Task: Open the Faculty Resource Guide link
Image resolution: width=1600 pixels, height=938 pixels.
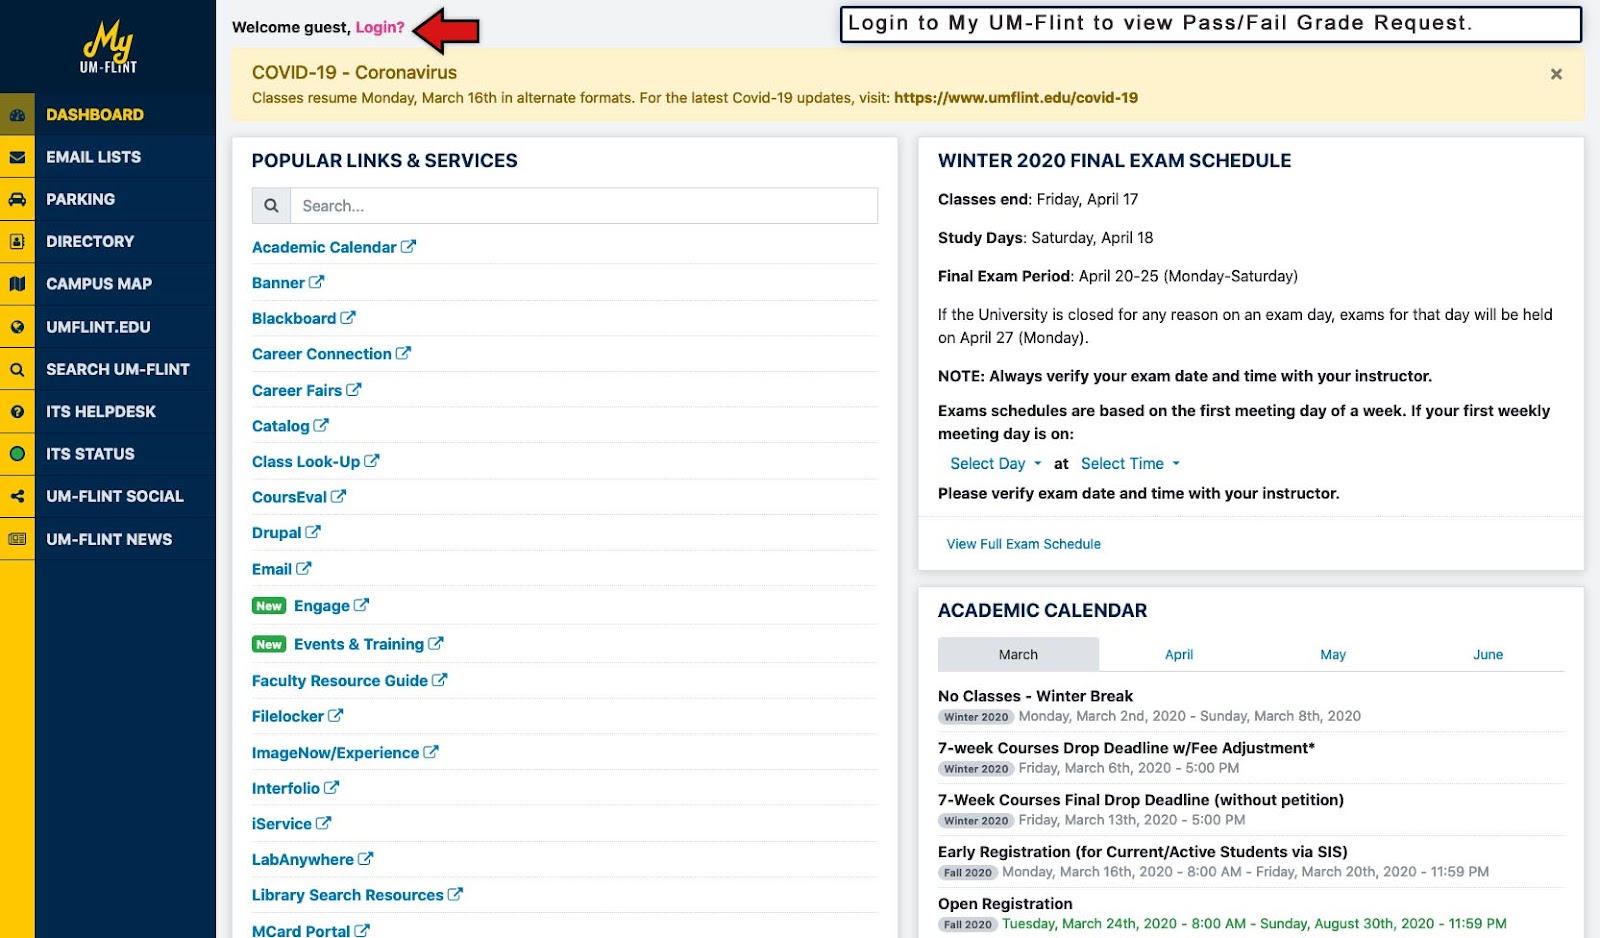Action: point(340,680)
